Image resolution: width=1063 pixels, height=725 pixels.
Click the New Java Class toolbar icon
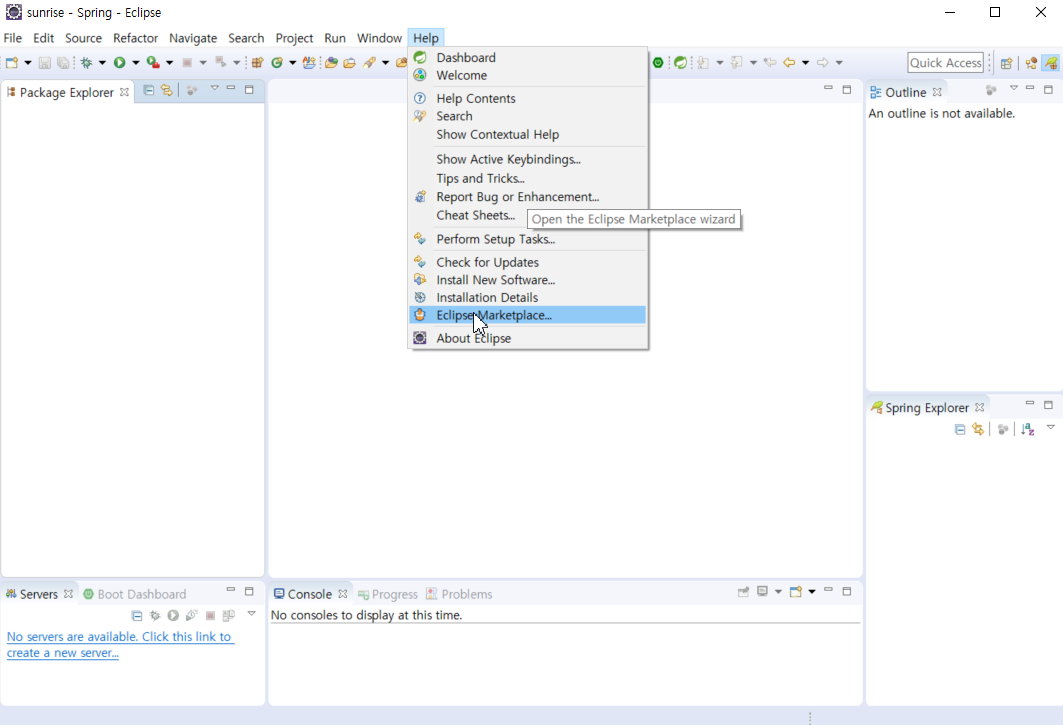pyautogui.click(x=277, y=62)
